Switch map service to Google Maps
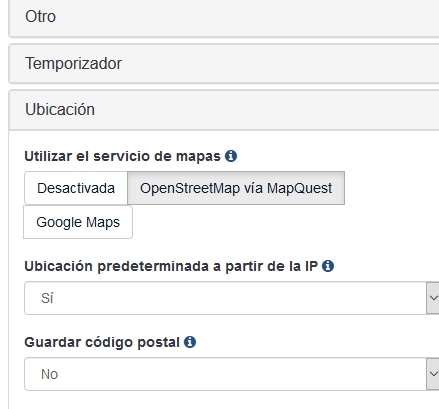Image resolution: width=439 pixels, height=409 pixels. [78, 222]
